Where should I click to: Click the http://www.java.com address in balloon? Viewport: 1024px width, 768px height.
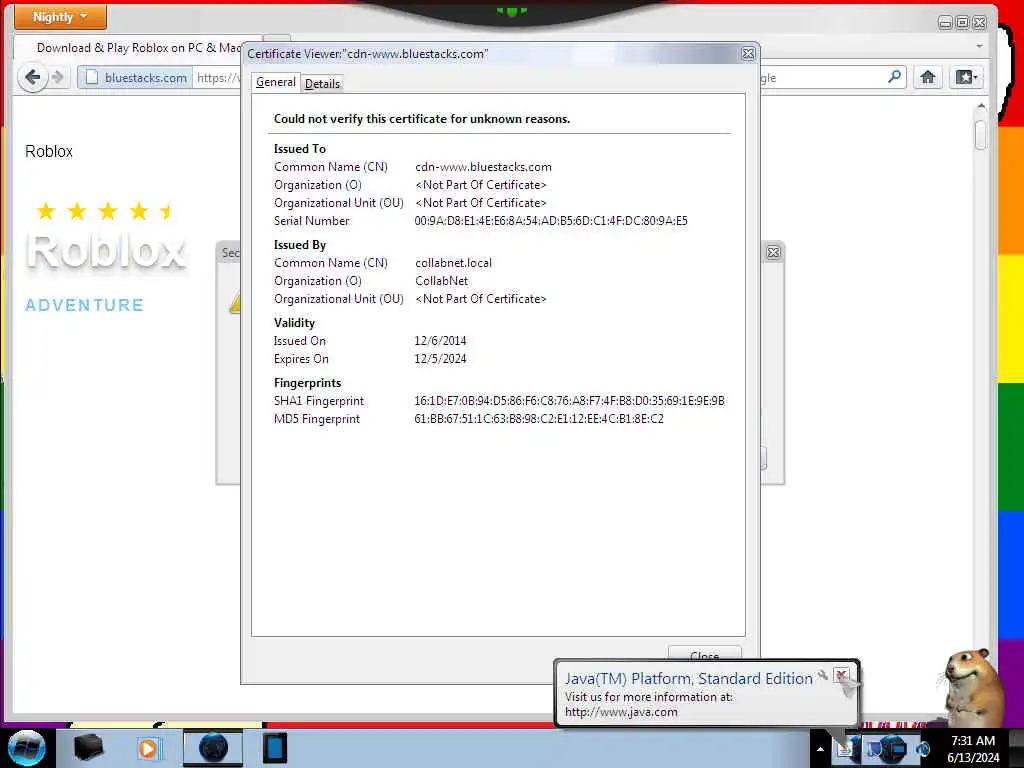coord(621,712)
